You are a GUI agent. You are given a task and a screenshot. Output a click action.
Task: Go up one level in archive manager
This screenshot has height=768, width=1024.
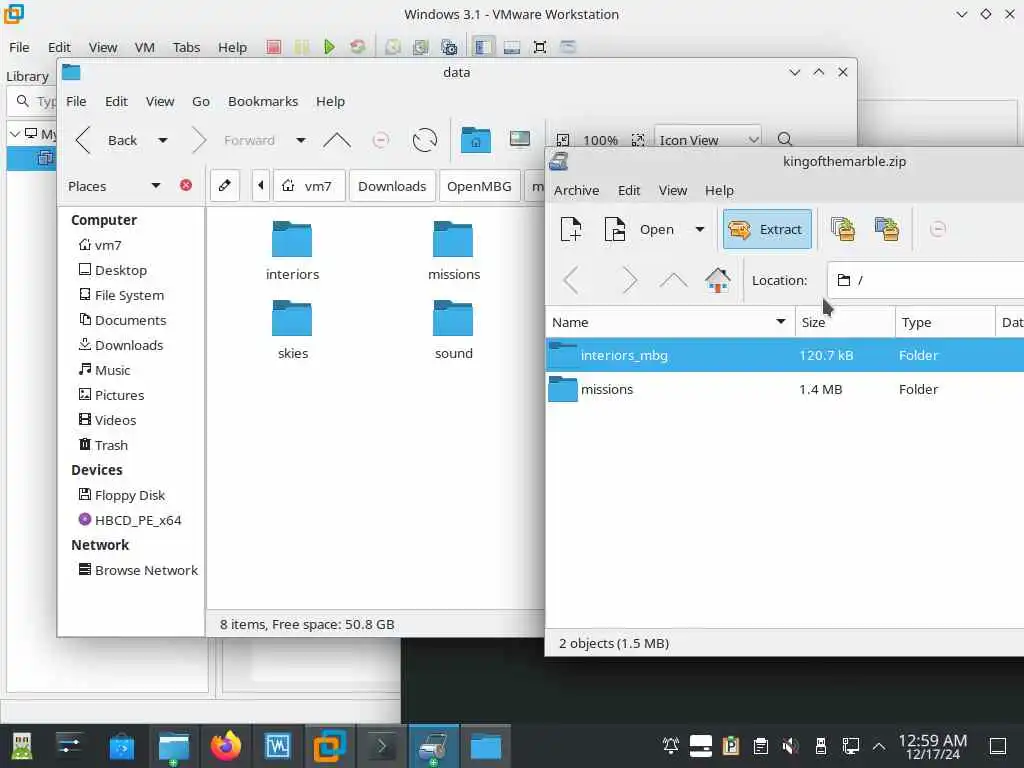[673, 280]
